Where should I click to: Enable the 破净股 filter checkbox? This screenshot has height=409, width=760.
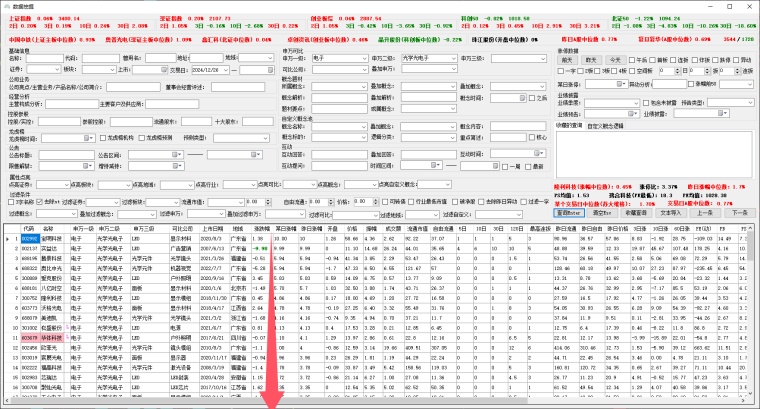point(455,202)
